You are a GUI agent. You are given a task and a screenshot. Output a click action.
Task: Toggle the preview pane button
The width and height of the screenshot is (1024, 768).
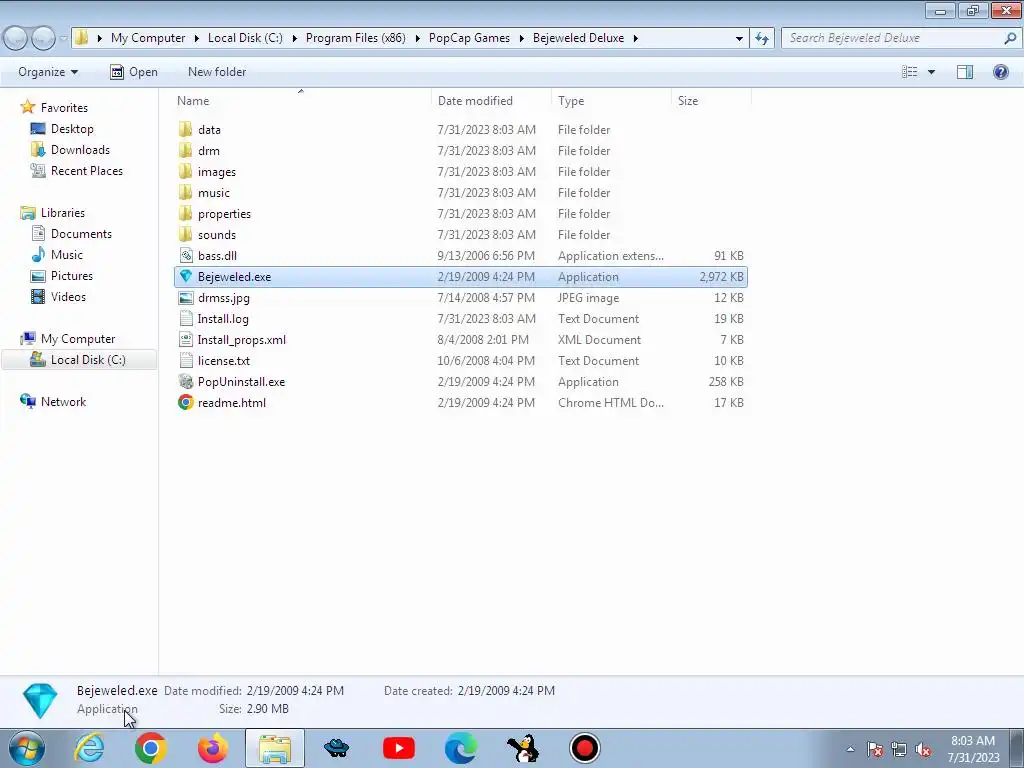click(965, 72)
